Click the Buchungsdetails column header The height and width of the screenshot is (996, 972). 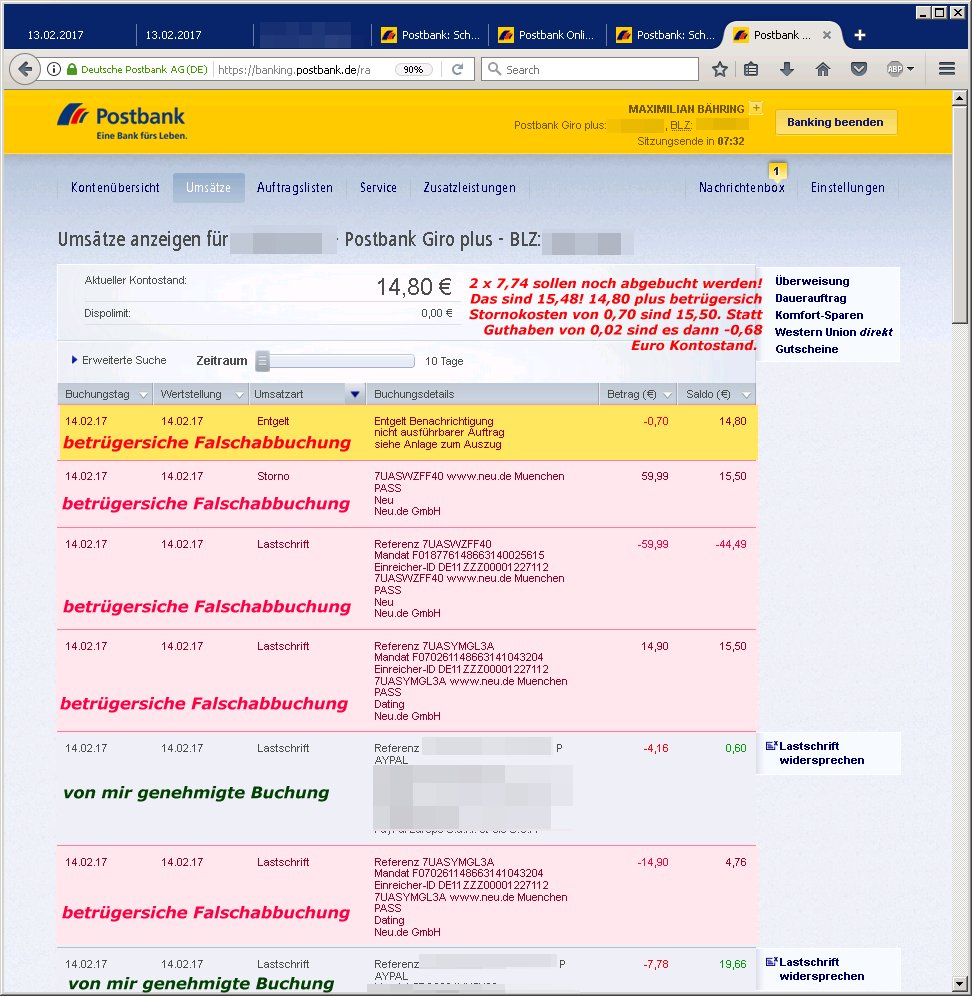(483, 394)
